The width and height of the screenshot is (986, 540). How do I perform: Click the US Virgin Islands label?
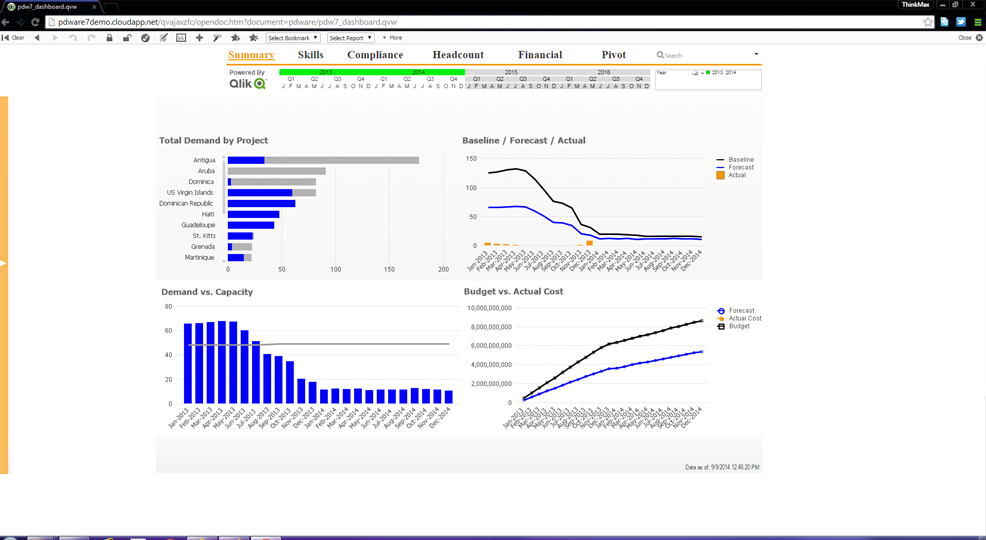click(190, 192)
